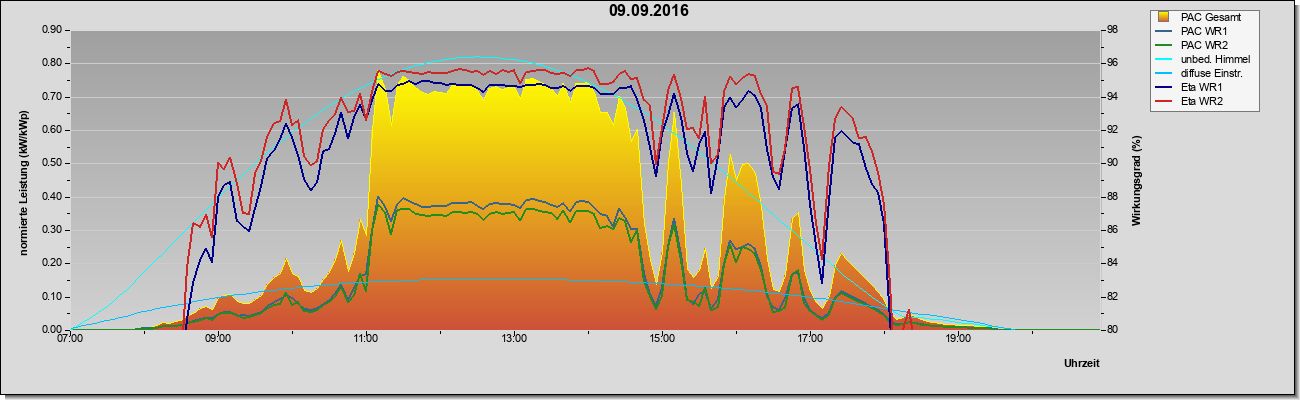Click the 15:00 time axis label
Image resolution: width=1300 pixels, height=400 pixels.
click(x=662, y=338)
